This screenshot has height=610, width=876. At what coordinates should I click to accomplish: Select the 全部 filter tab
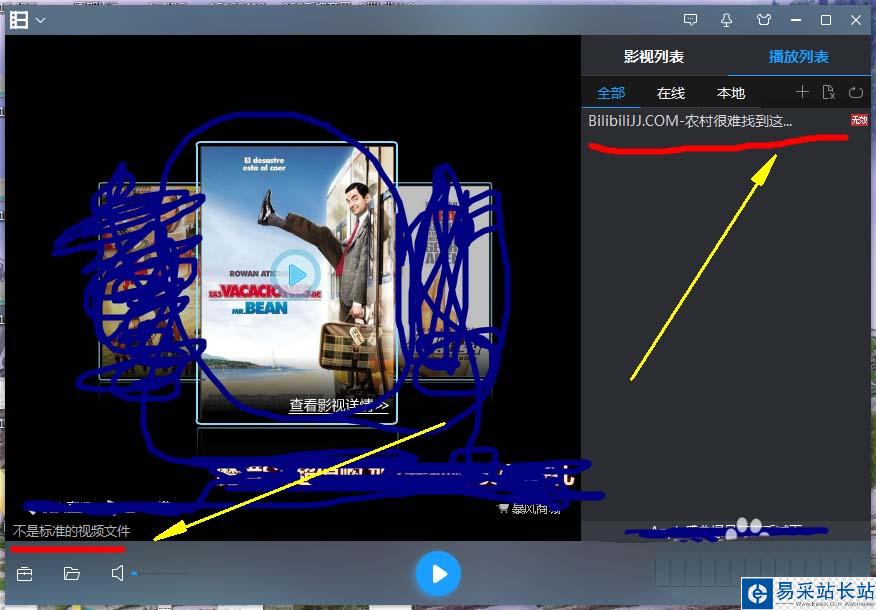(611, 93)
